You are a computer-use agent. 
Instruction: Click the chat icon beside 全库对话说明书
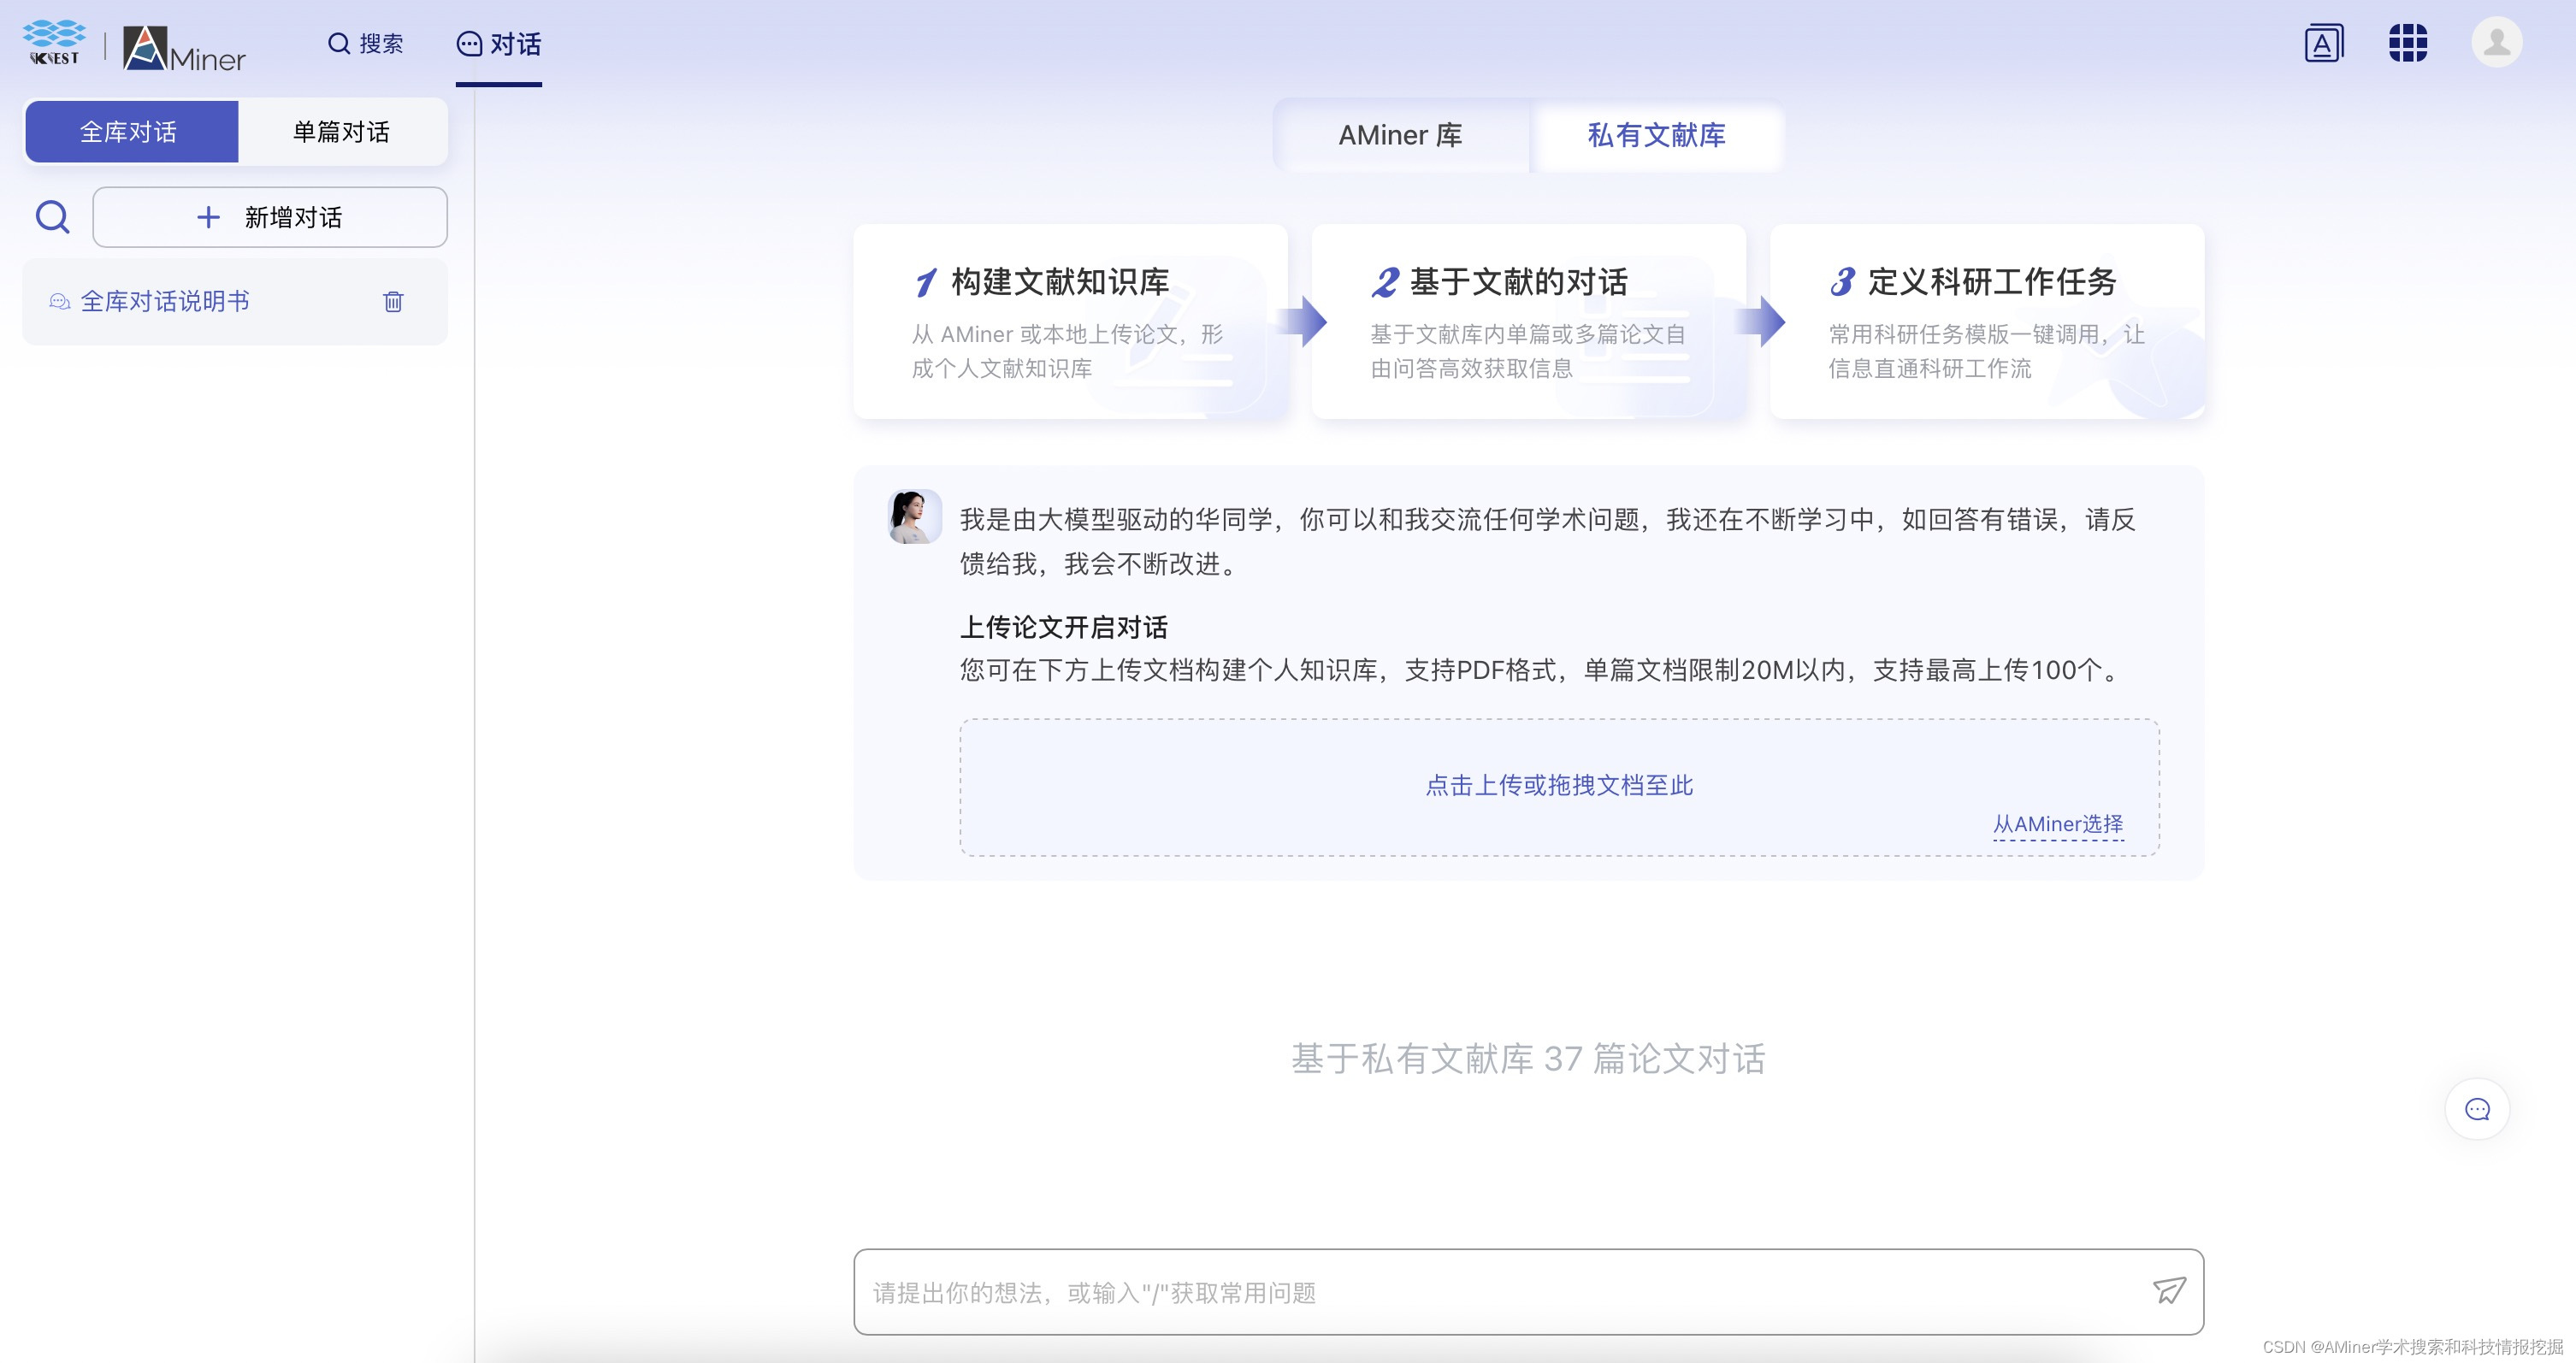tap(59, 301)
